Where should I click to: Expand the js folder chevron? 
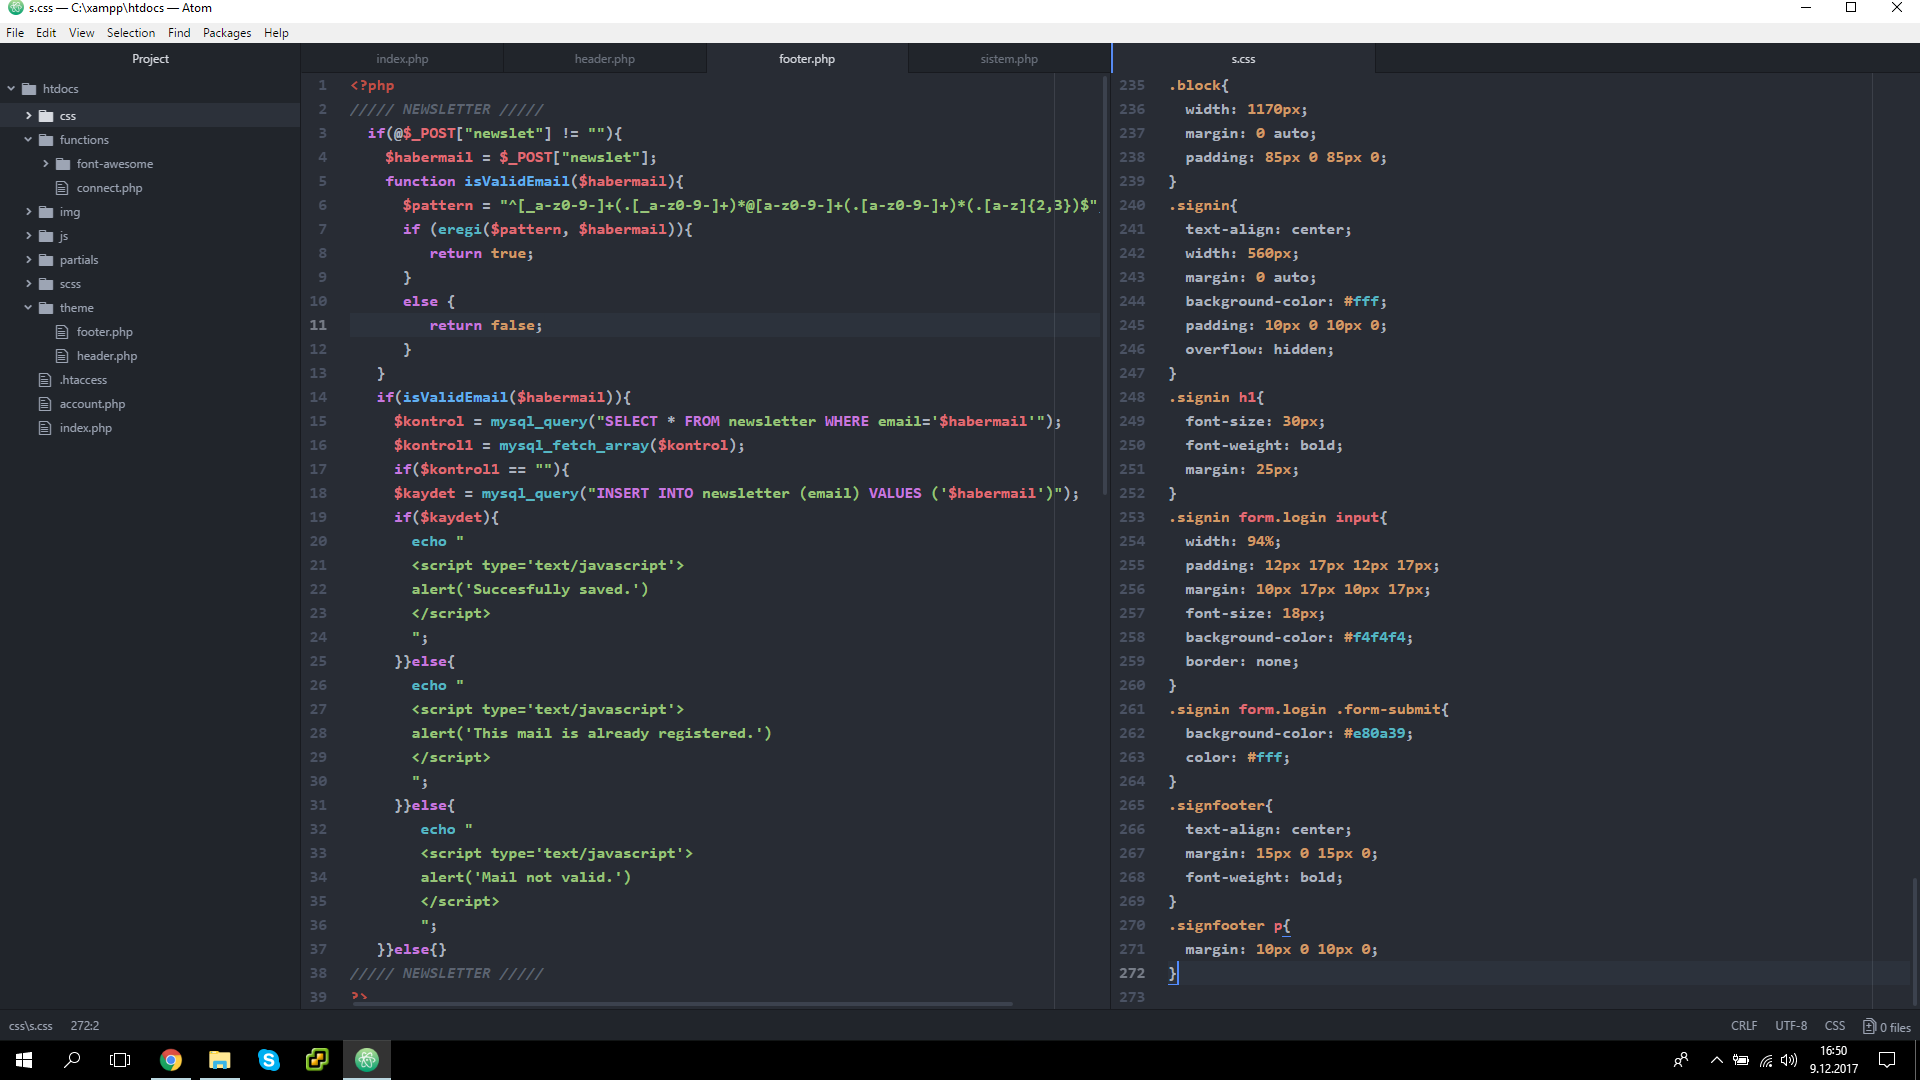pyautogui.click(x=29, y=236)
